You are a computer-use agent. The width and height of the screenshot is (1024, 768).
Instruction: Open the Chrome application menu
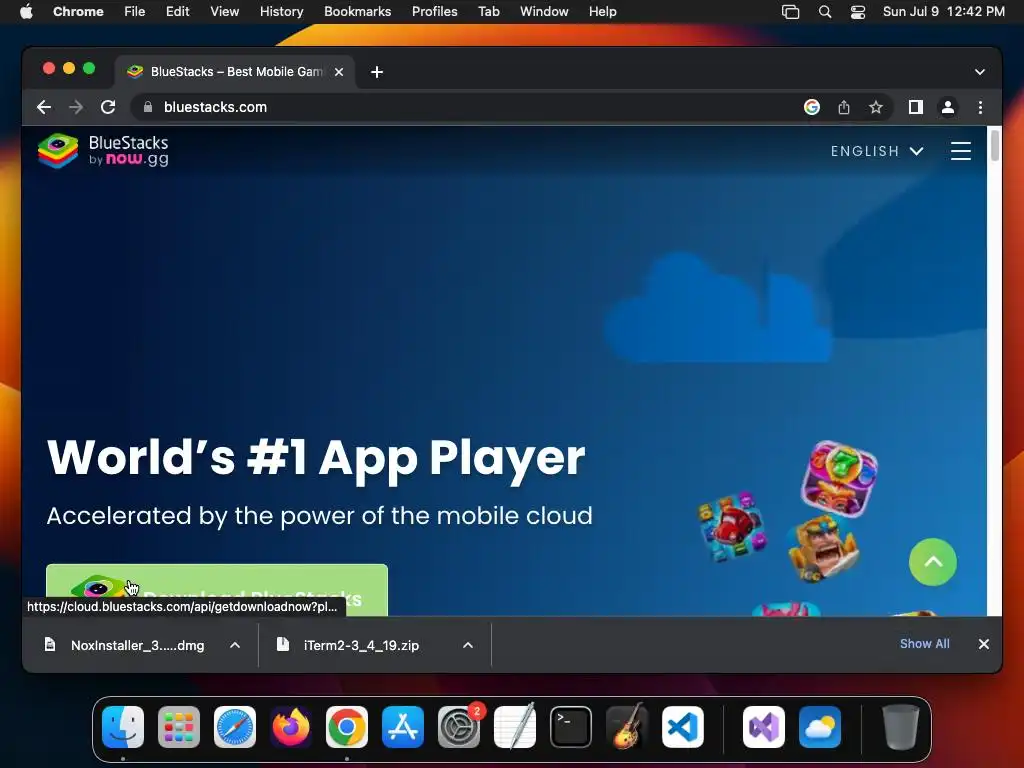[x=78, y=12]
